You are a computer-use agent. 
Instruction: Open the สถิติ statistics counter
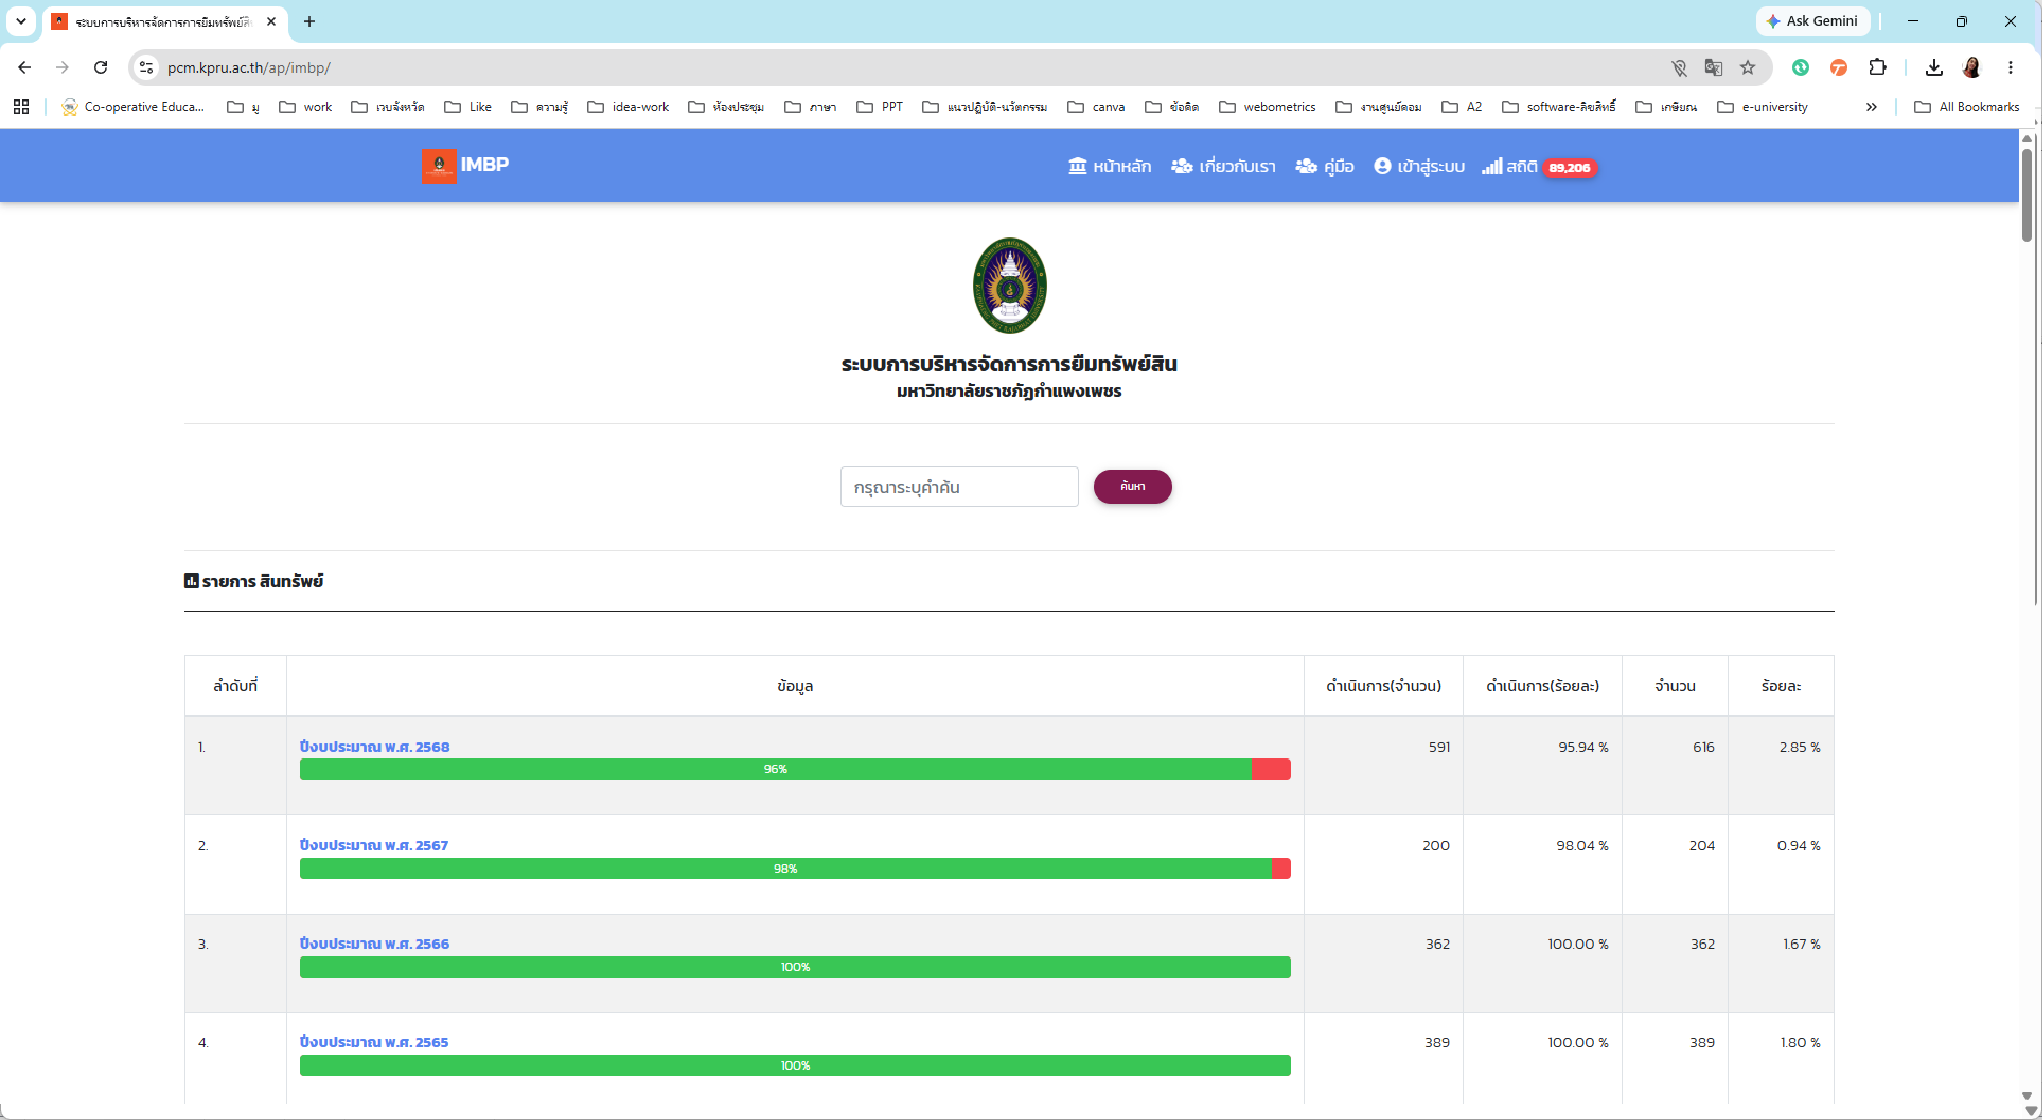click(x=1539, y=166)
